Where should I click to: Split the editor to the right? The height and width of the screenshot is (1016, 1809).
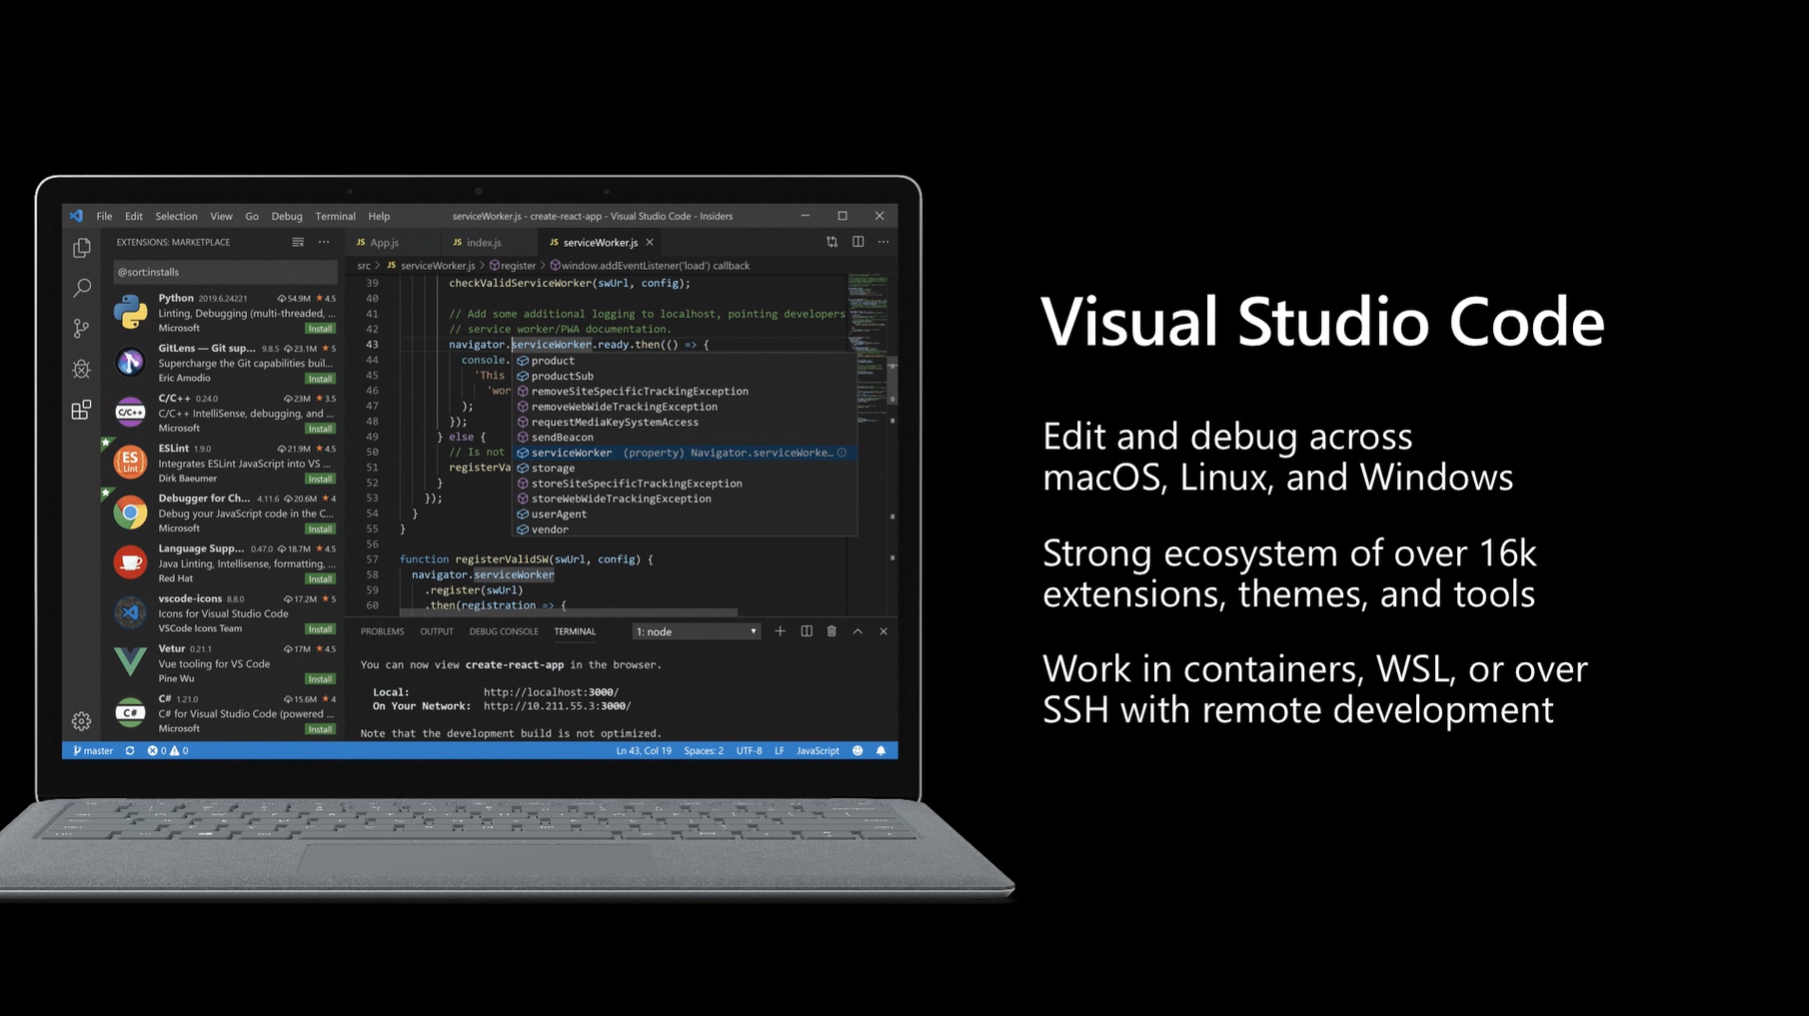tap(858, 242)
